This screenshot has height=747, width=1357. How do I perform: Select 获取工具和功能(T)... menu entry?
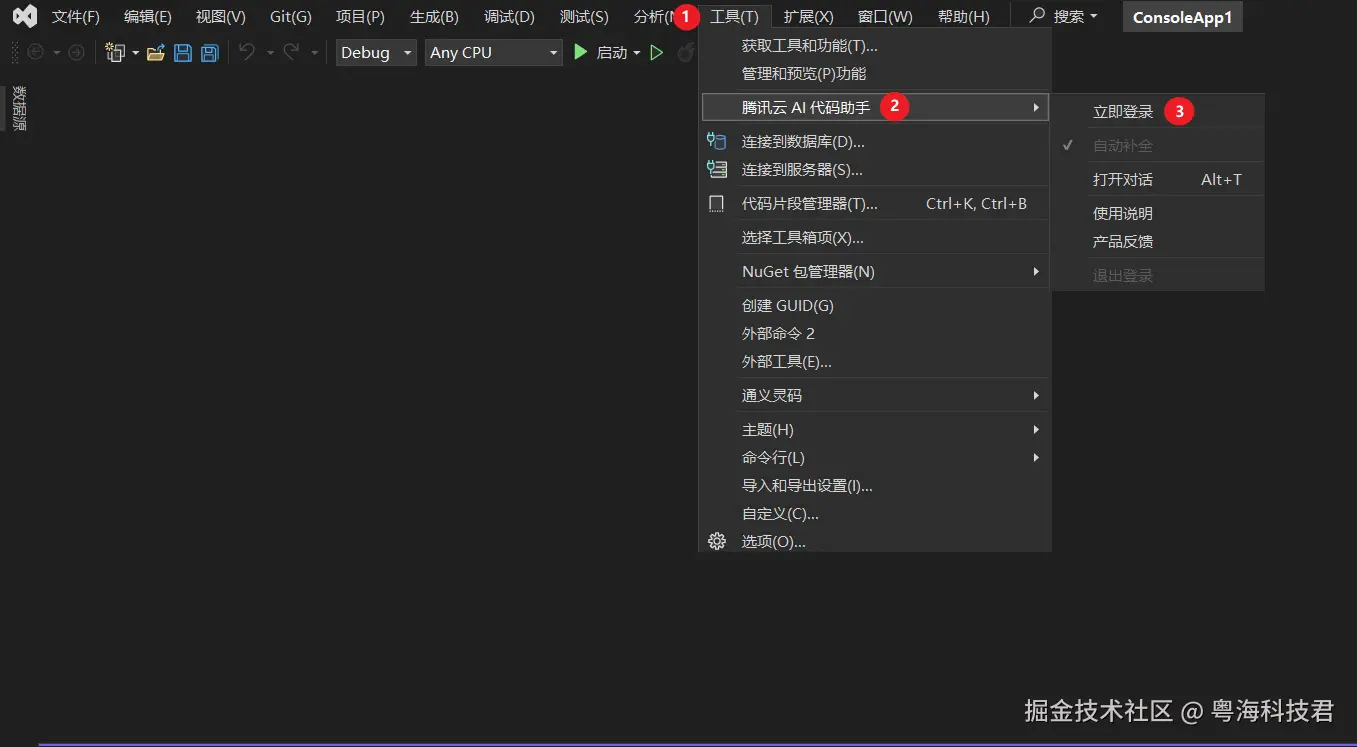[x=875, y=46]
